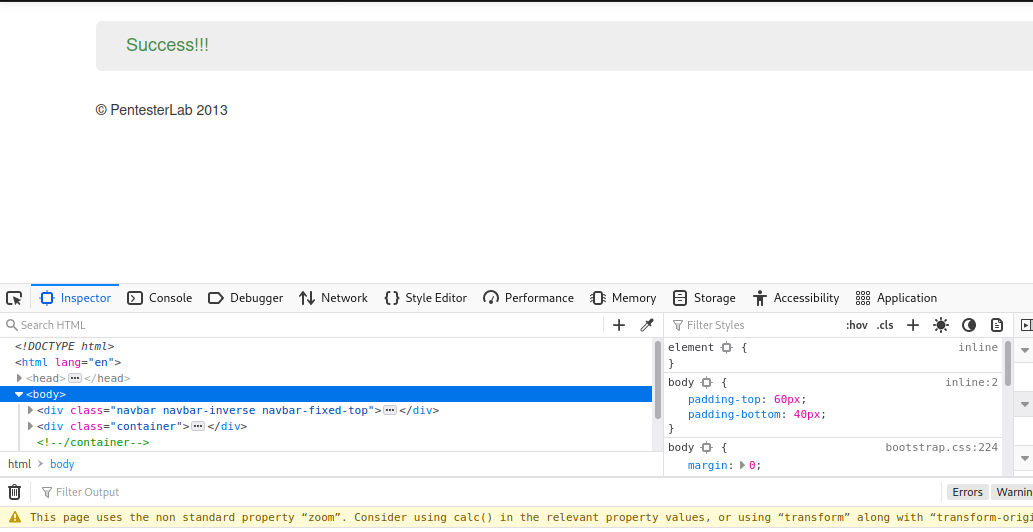Click the second side panel dropdown arrow
This screenshot has height=532, width=1033.
tap(1025, 404)
